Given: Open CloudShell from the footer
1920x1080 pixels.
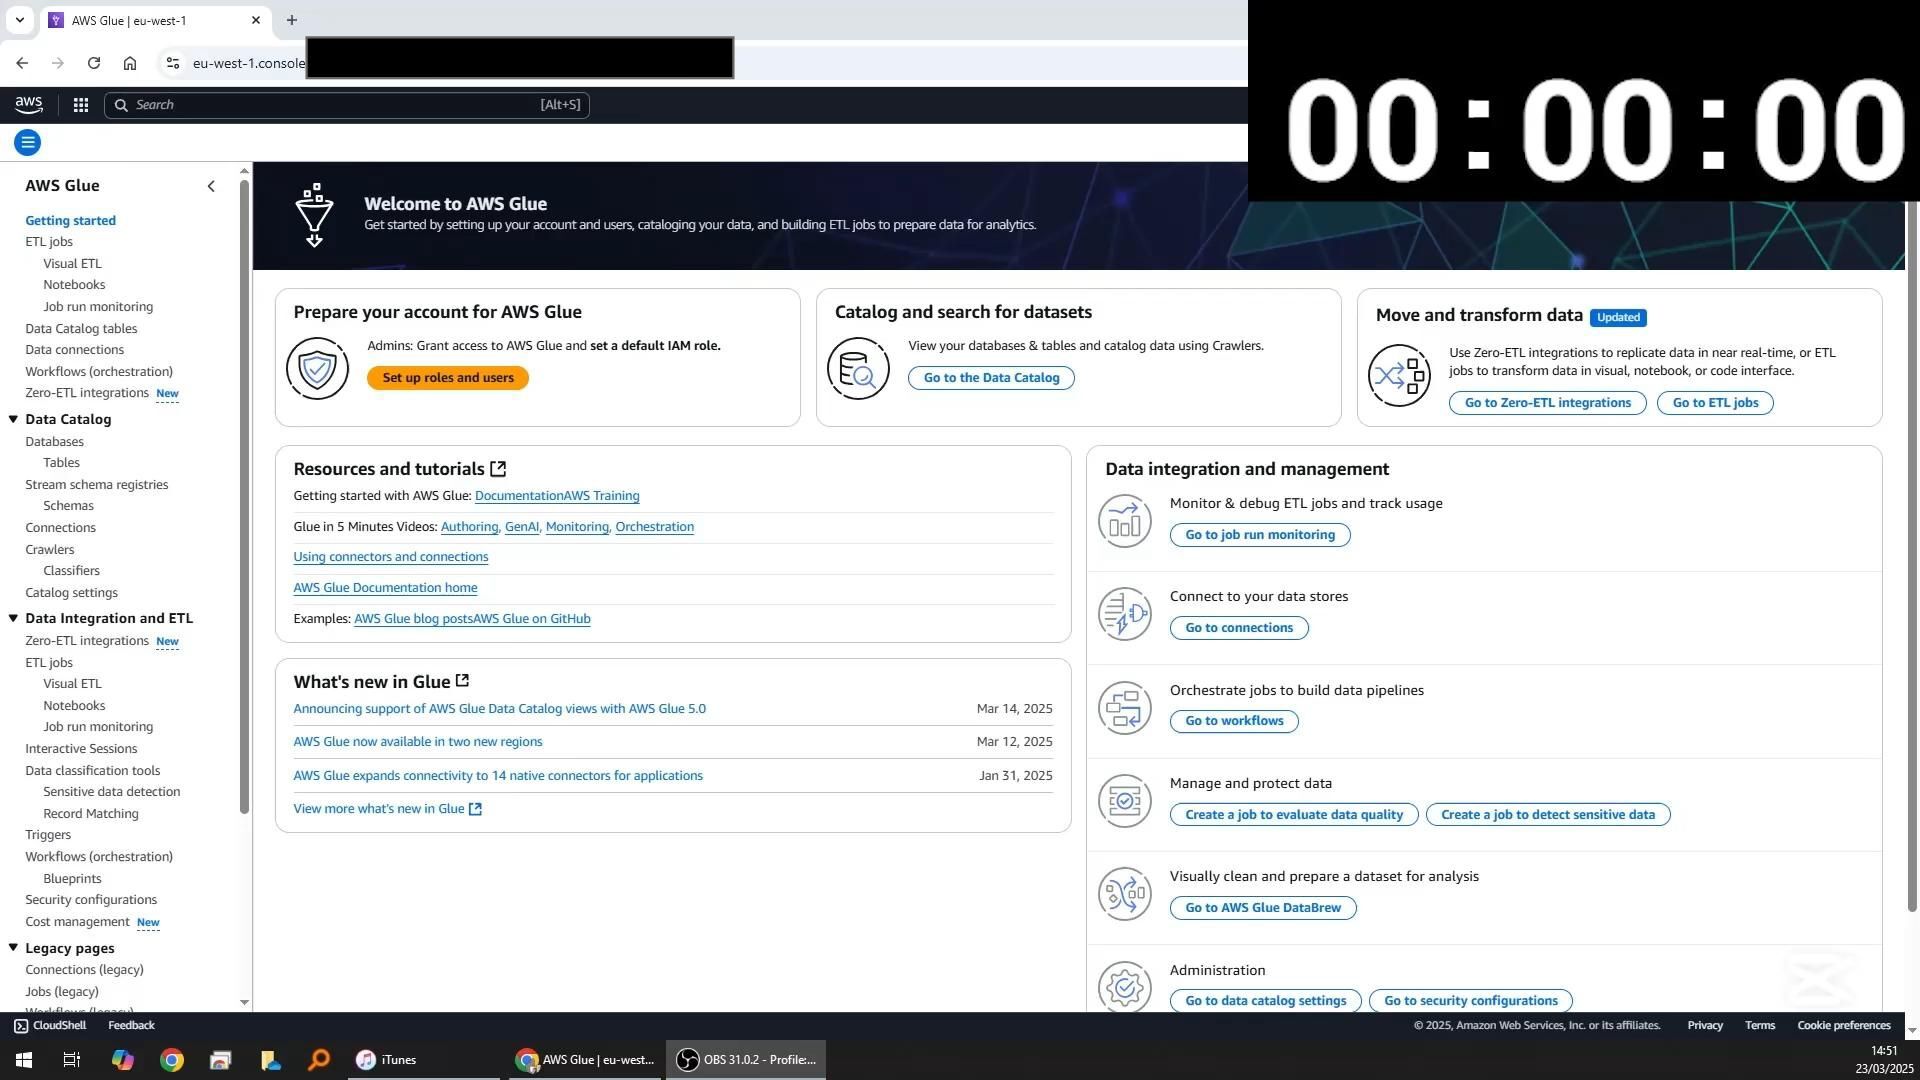Looking at the screenshot, I should click(50, 1026).
